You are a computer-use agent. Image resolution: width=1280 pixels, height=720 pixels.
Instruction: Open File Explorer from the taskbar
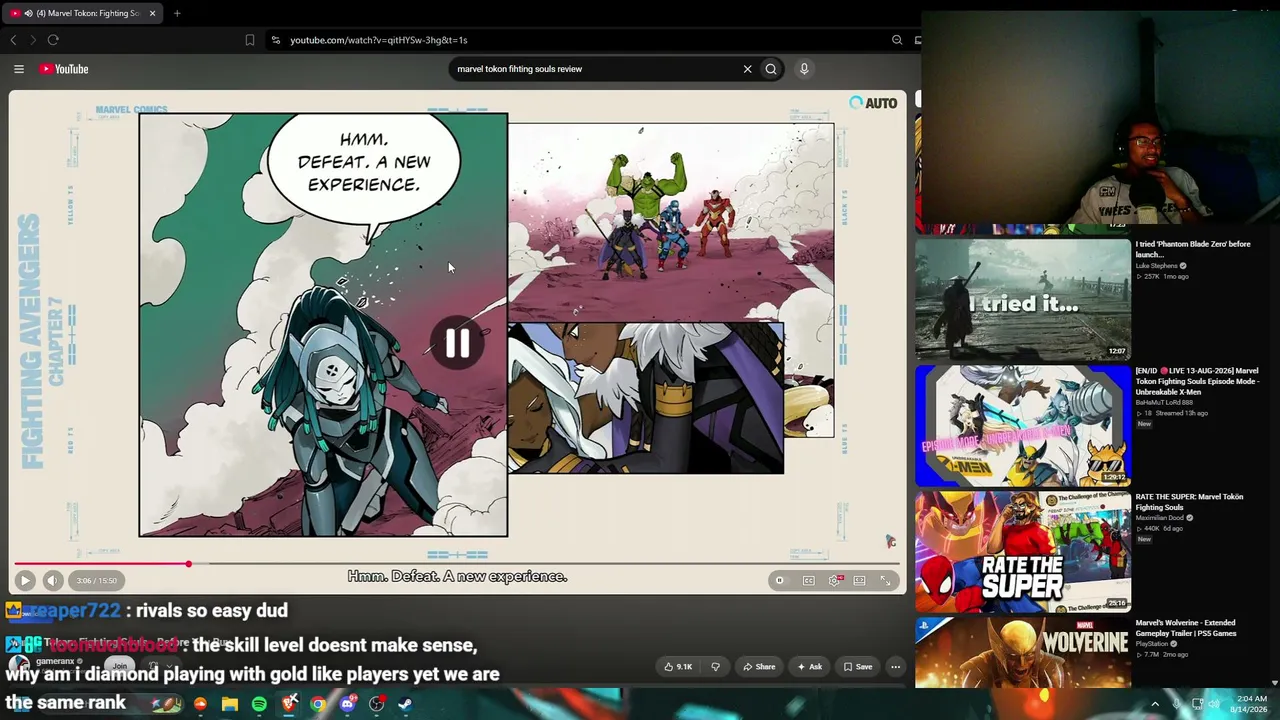[x=230, y=704]
